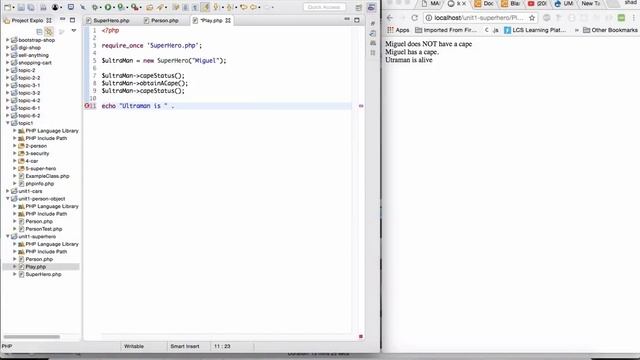
Task: Open the Other Bookmarks folder
Action: pyautogui.click(x=610, y=30)
